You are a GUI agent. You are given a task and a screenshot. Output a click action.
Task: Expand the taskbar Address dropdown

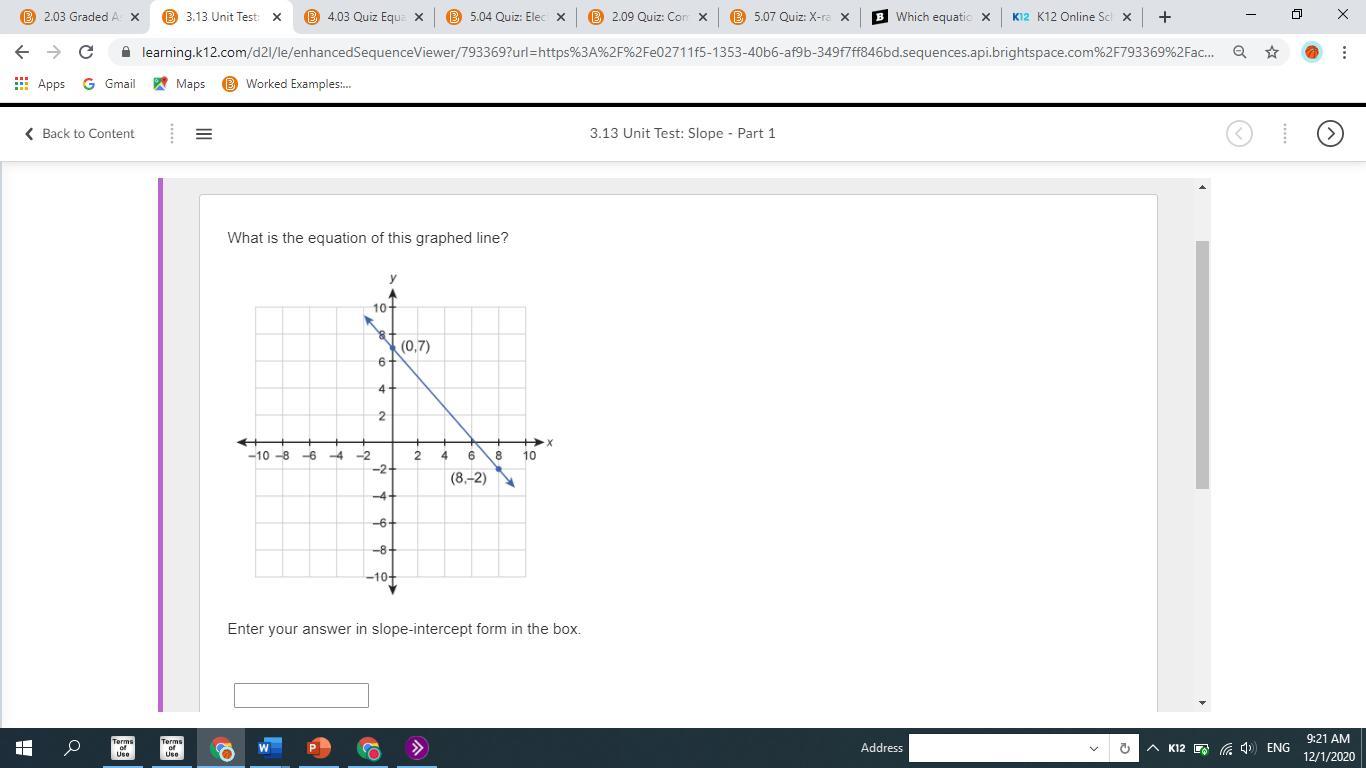click(x=1093, y=748)
